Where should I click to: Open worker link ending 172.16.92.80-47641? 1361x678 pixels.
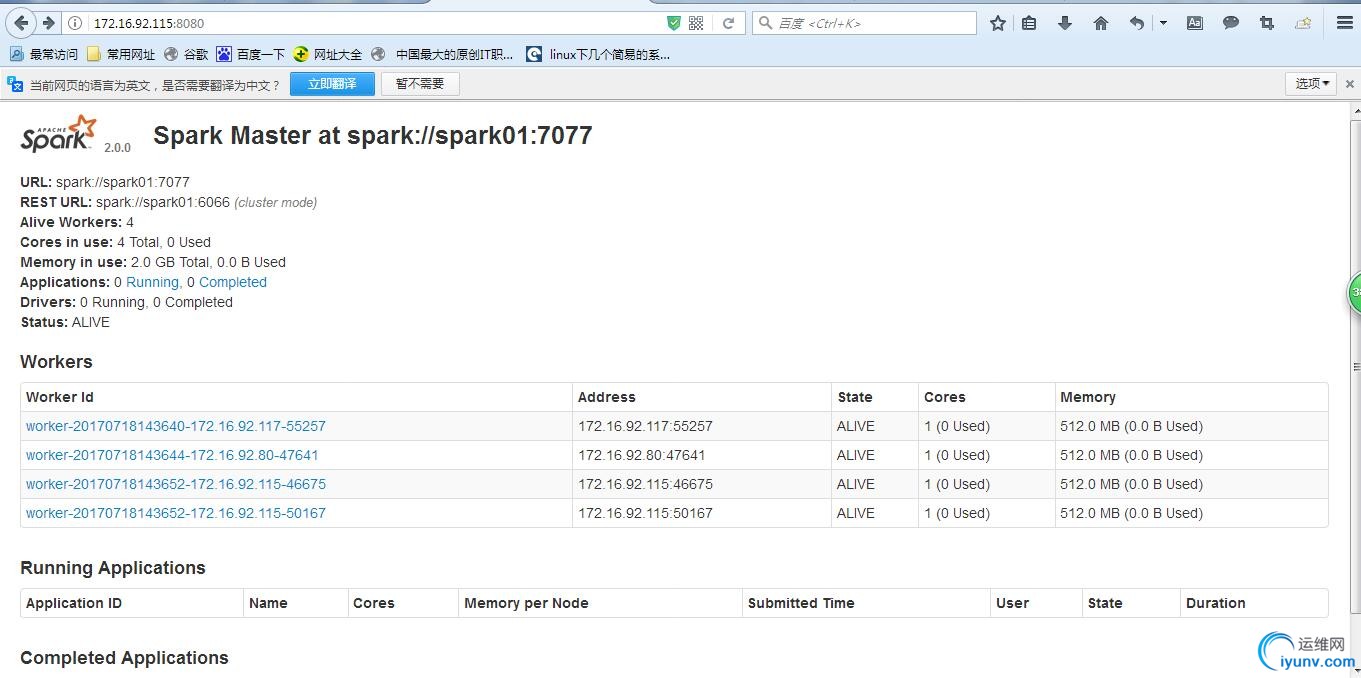click(172, 455)
